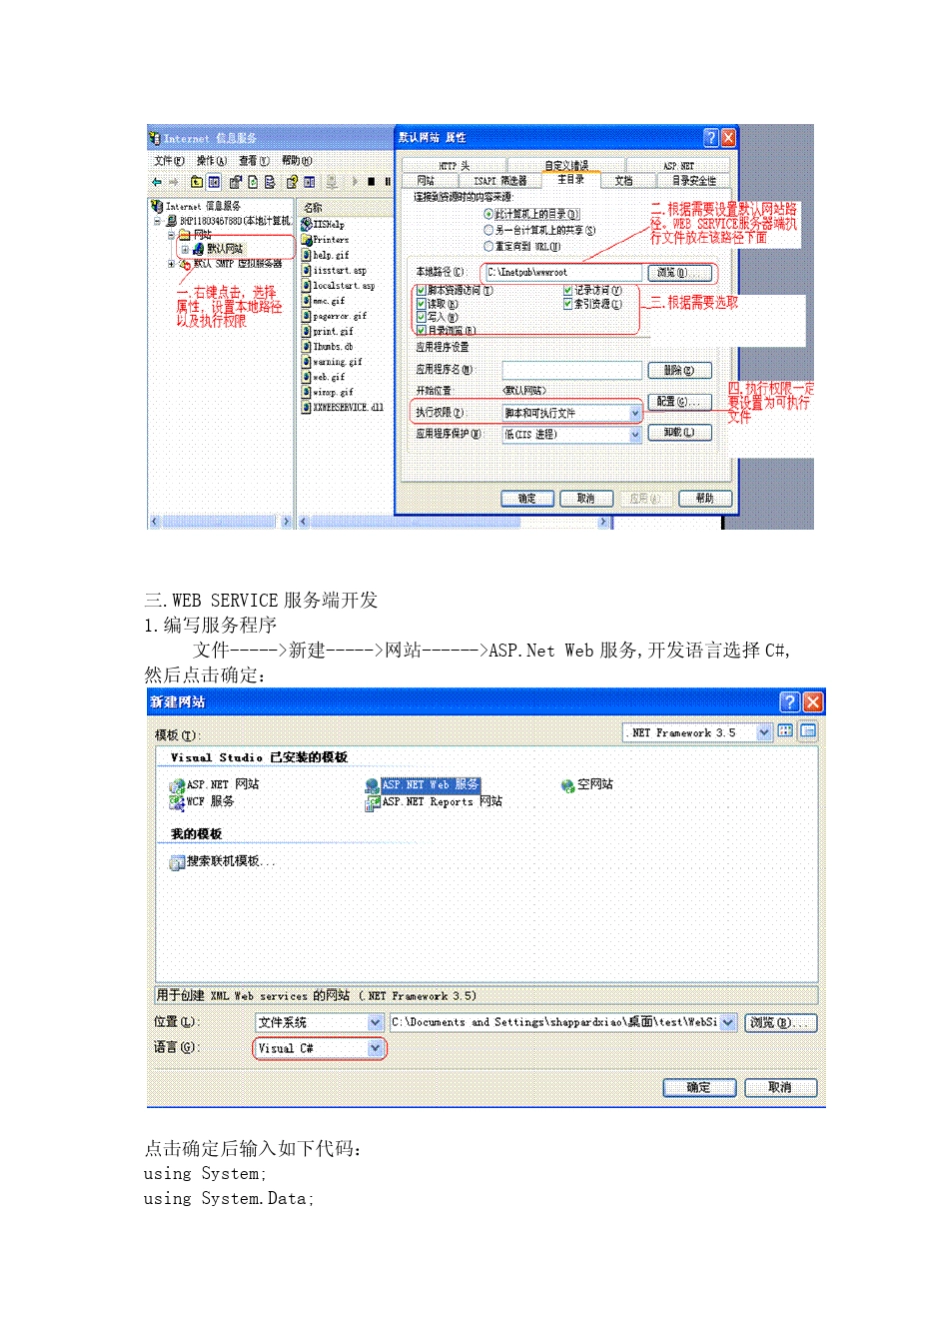Click the help ? button in 新建网站 title bar
The width and height of the screenshot is (950, 1344).
click(790, 702)
